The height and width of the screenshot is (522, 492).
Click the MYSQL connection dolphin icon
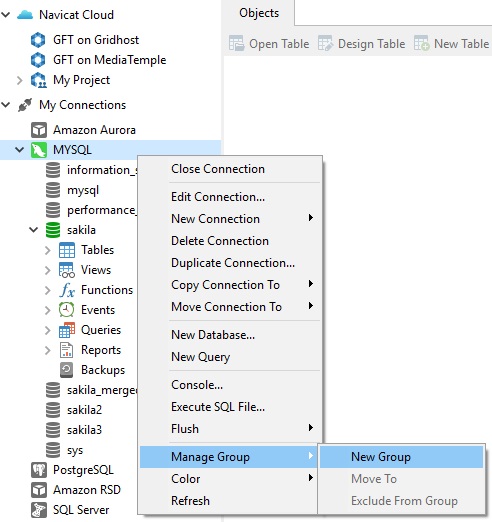(x=39, y=150)
